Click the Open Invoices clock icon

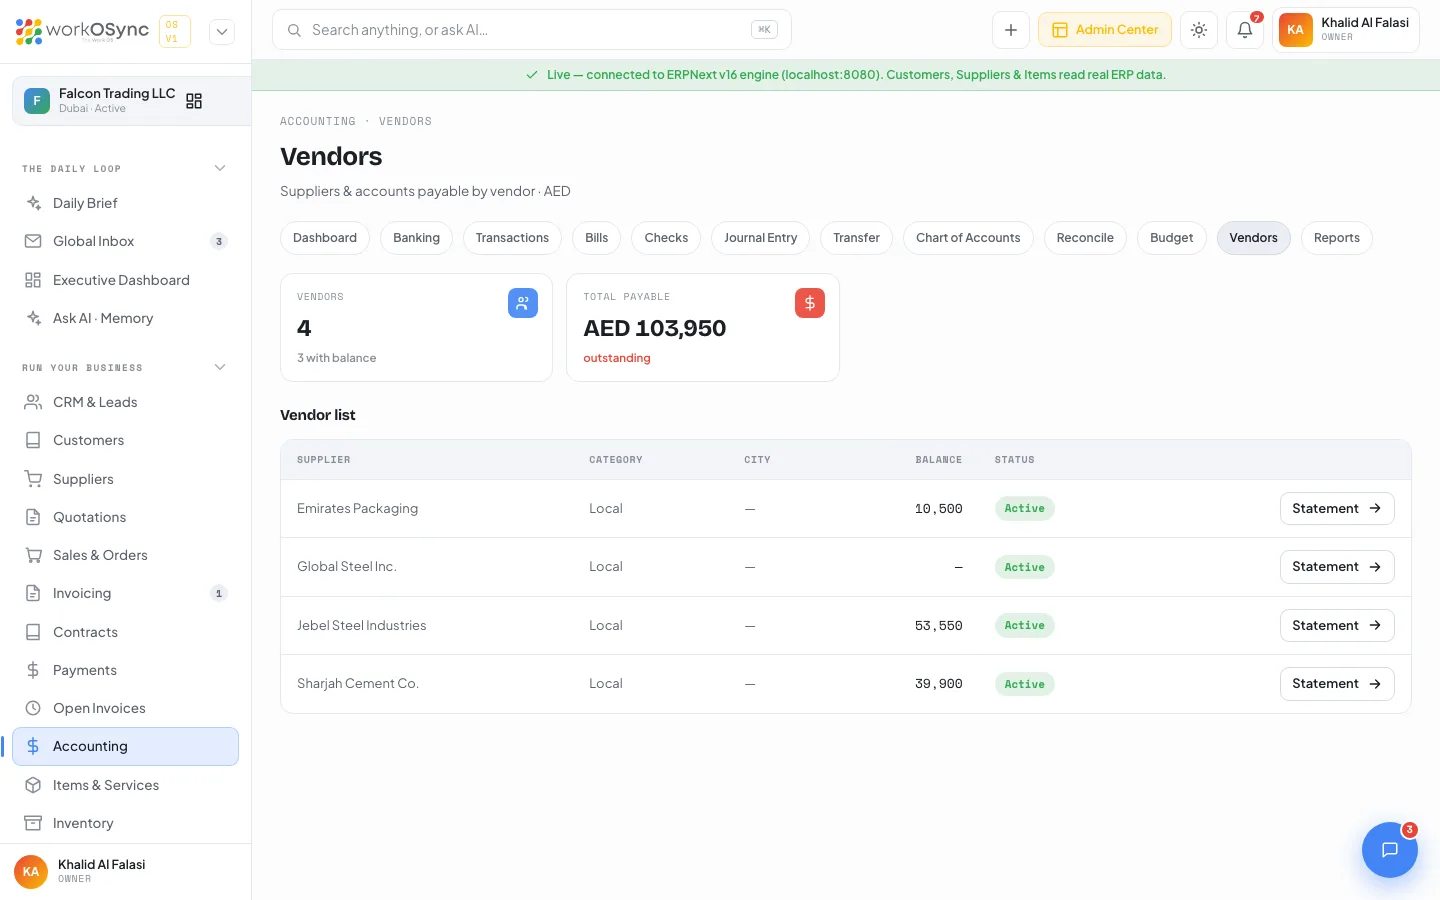tap(33, 708)
